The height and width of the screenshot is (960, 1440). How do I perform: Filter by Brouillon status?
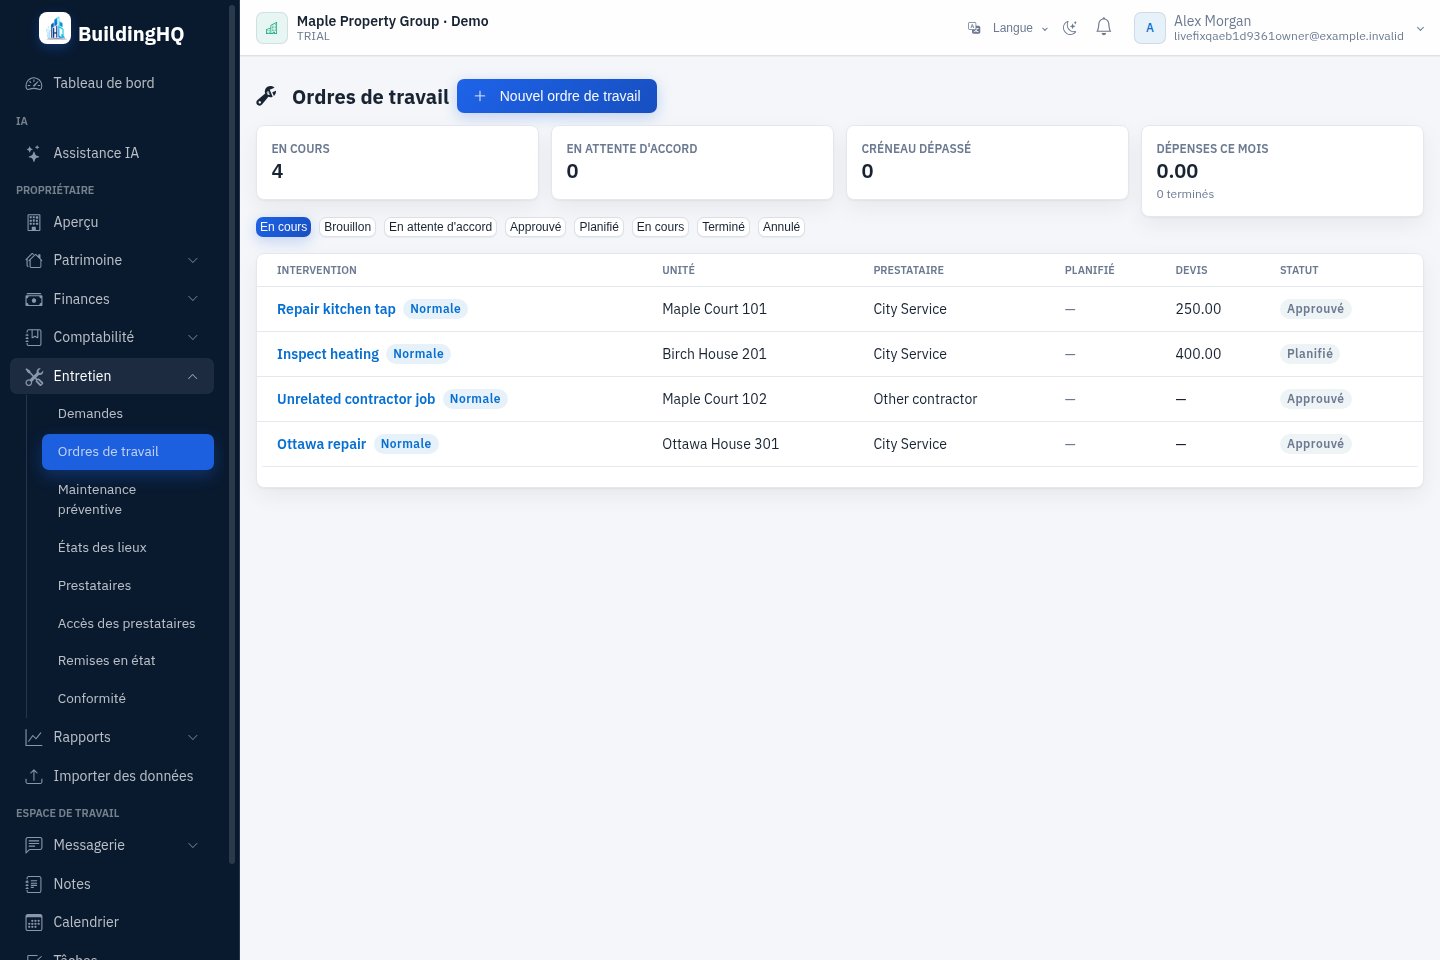tap(348, 227)
